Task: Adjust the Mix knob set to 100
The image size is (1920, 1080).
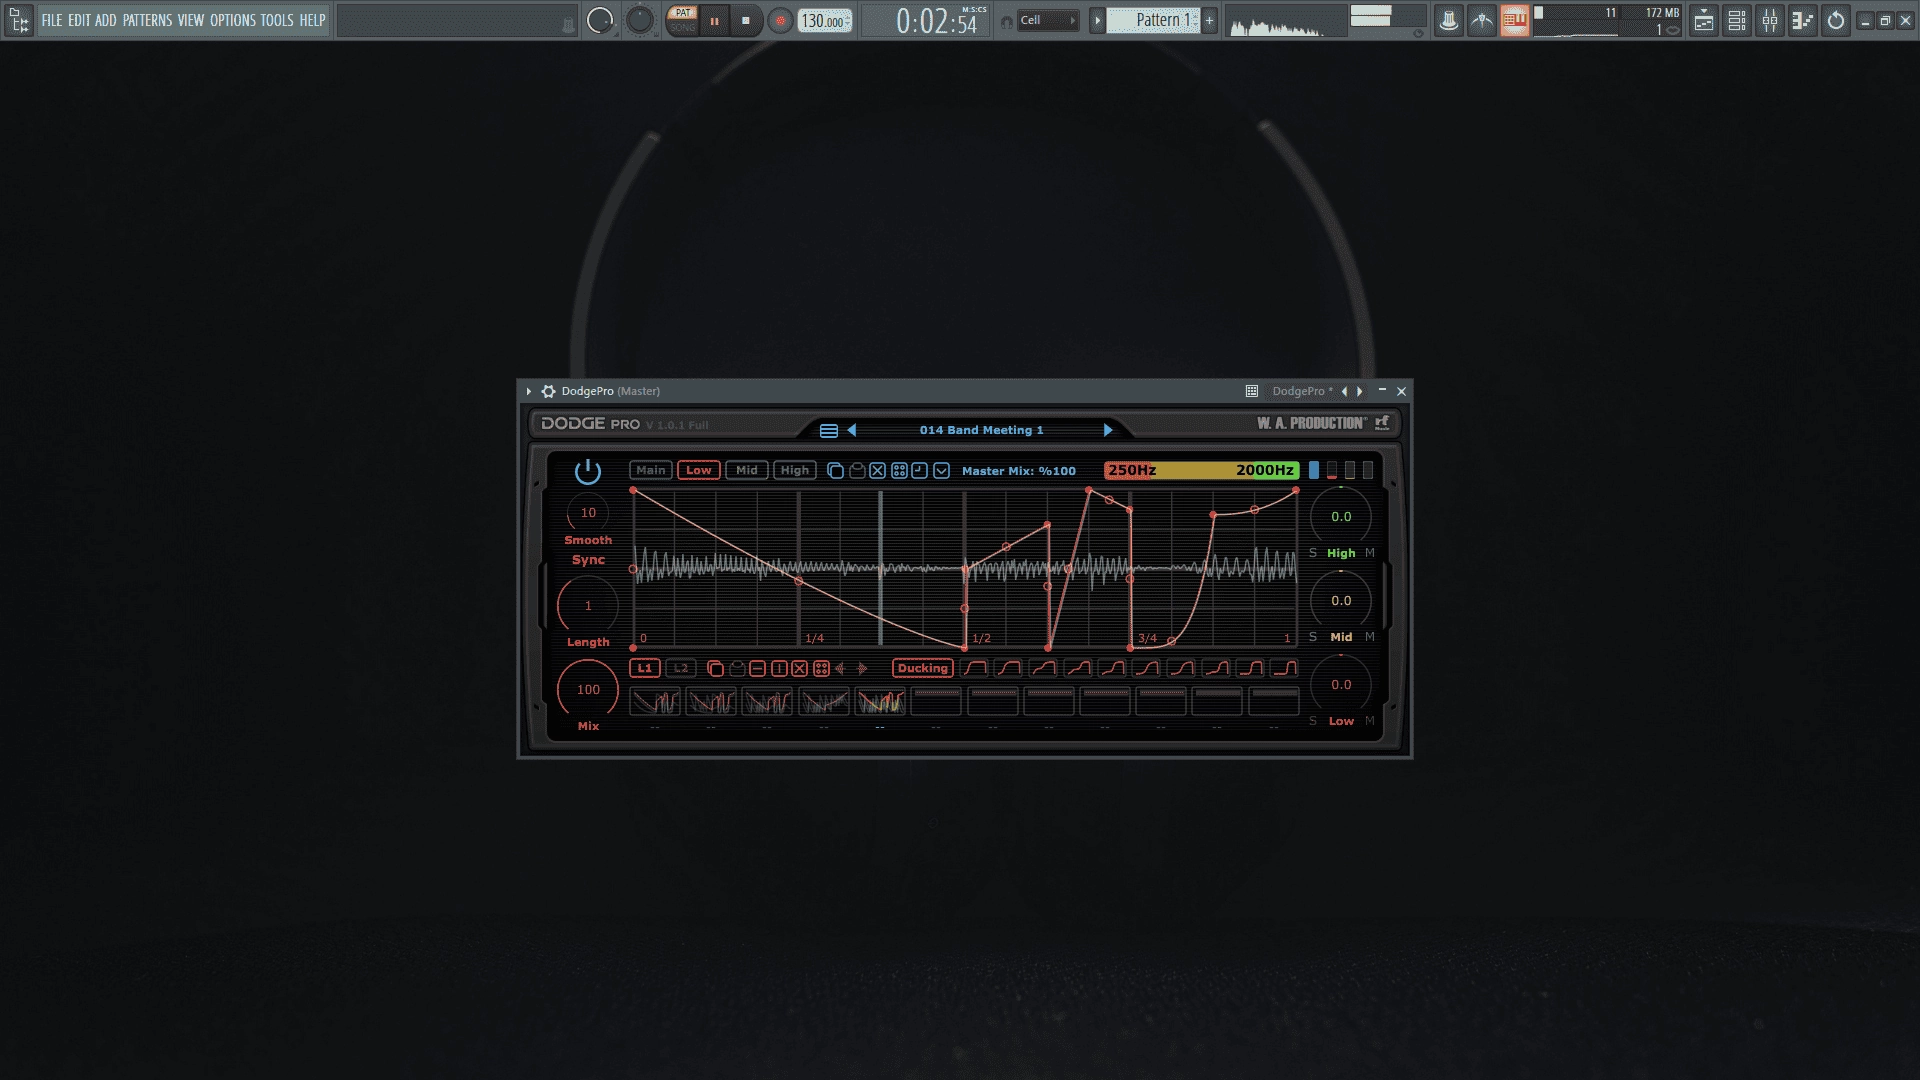Action: 588,689
